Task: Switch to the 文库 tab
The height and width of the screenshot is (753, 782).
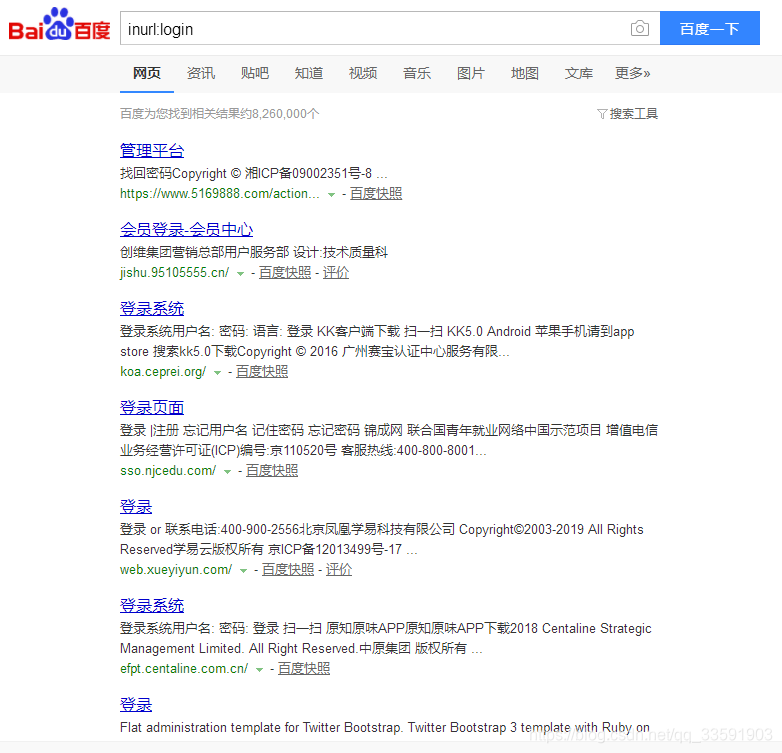Action: [x=579, y=73]
